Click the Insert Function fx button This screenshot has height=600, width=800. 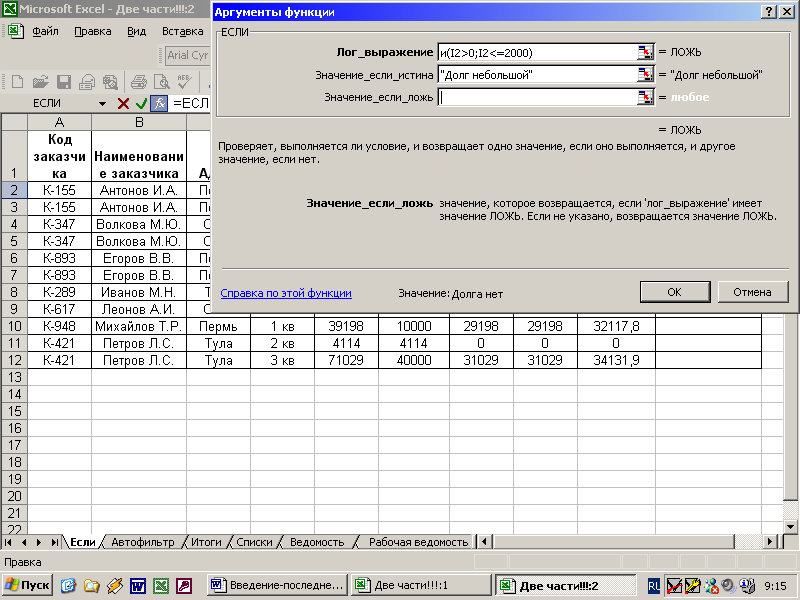coord(159,104)
